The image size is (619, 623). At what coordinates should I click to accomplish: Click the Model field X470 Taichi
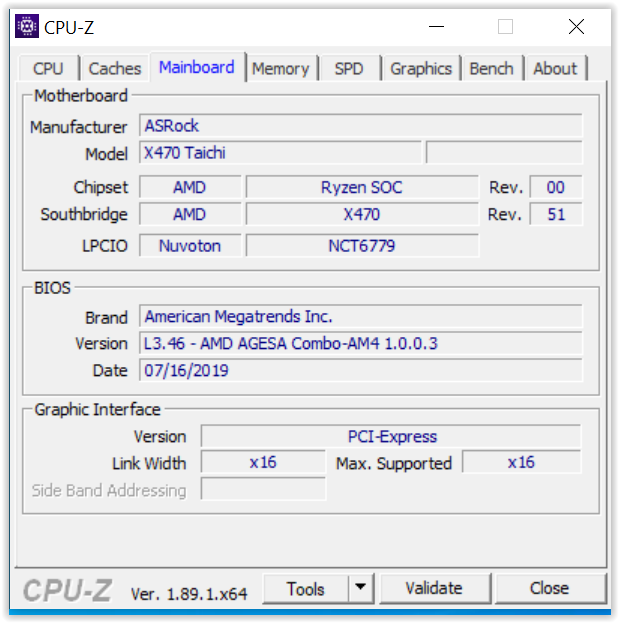point(280,153)
